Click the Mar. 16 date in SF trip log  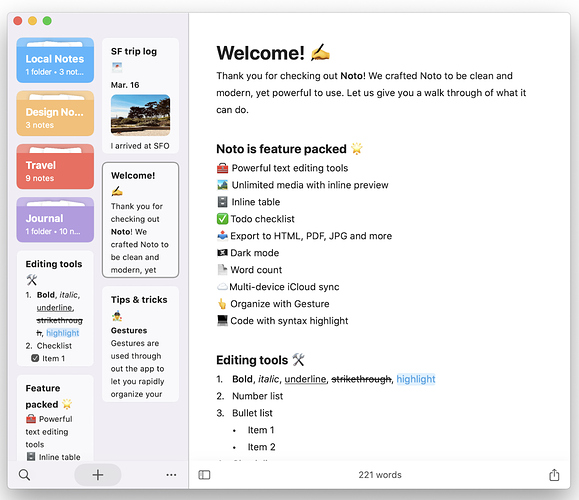pyautogui.click(x=125, y=85)
